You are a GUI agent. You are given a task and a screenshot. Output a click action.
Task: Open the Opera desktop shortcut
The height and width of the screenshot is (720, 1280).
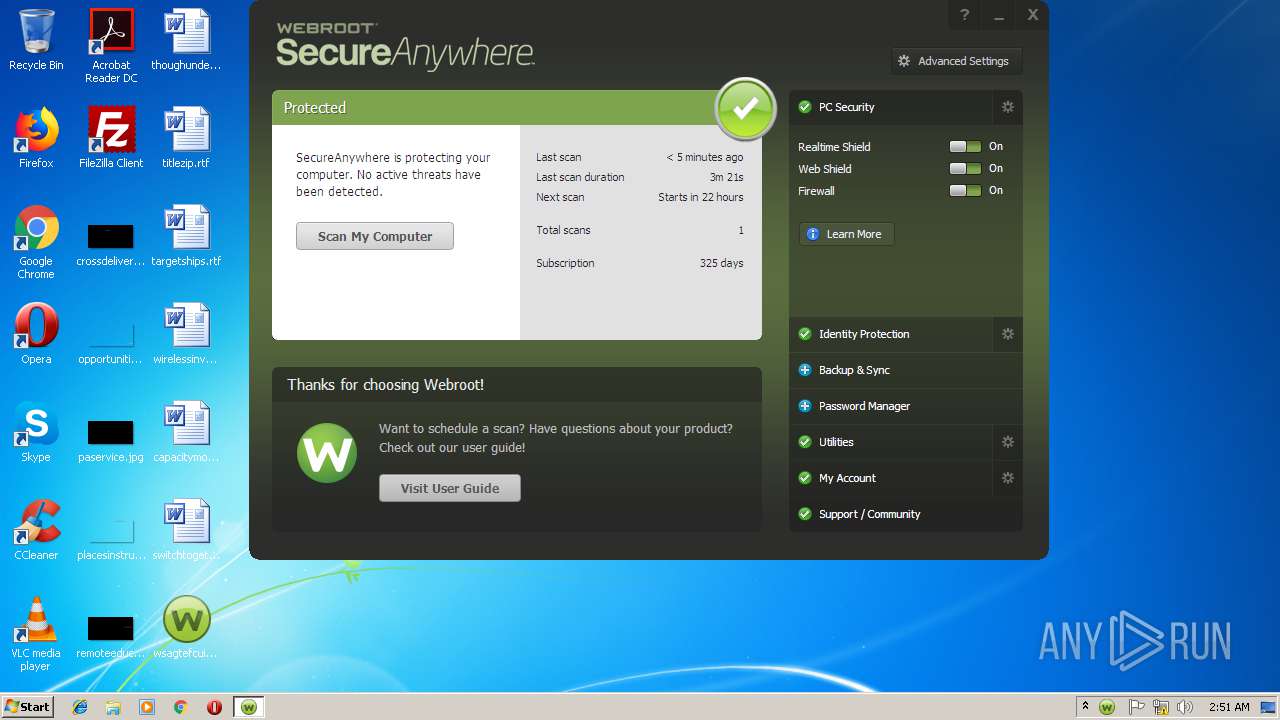point(36,334)
